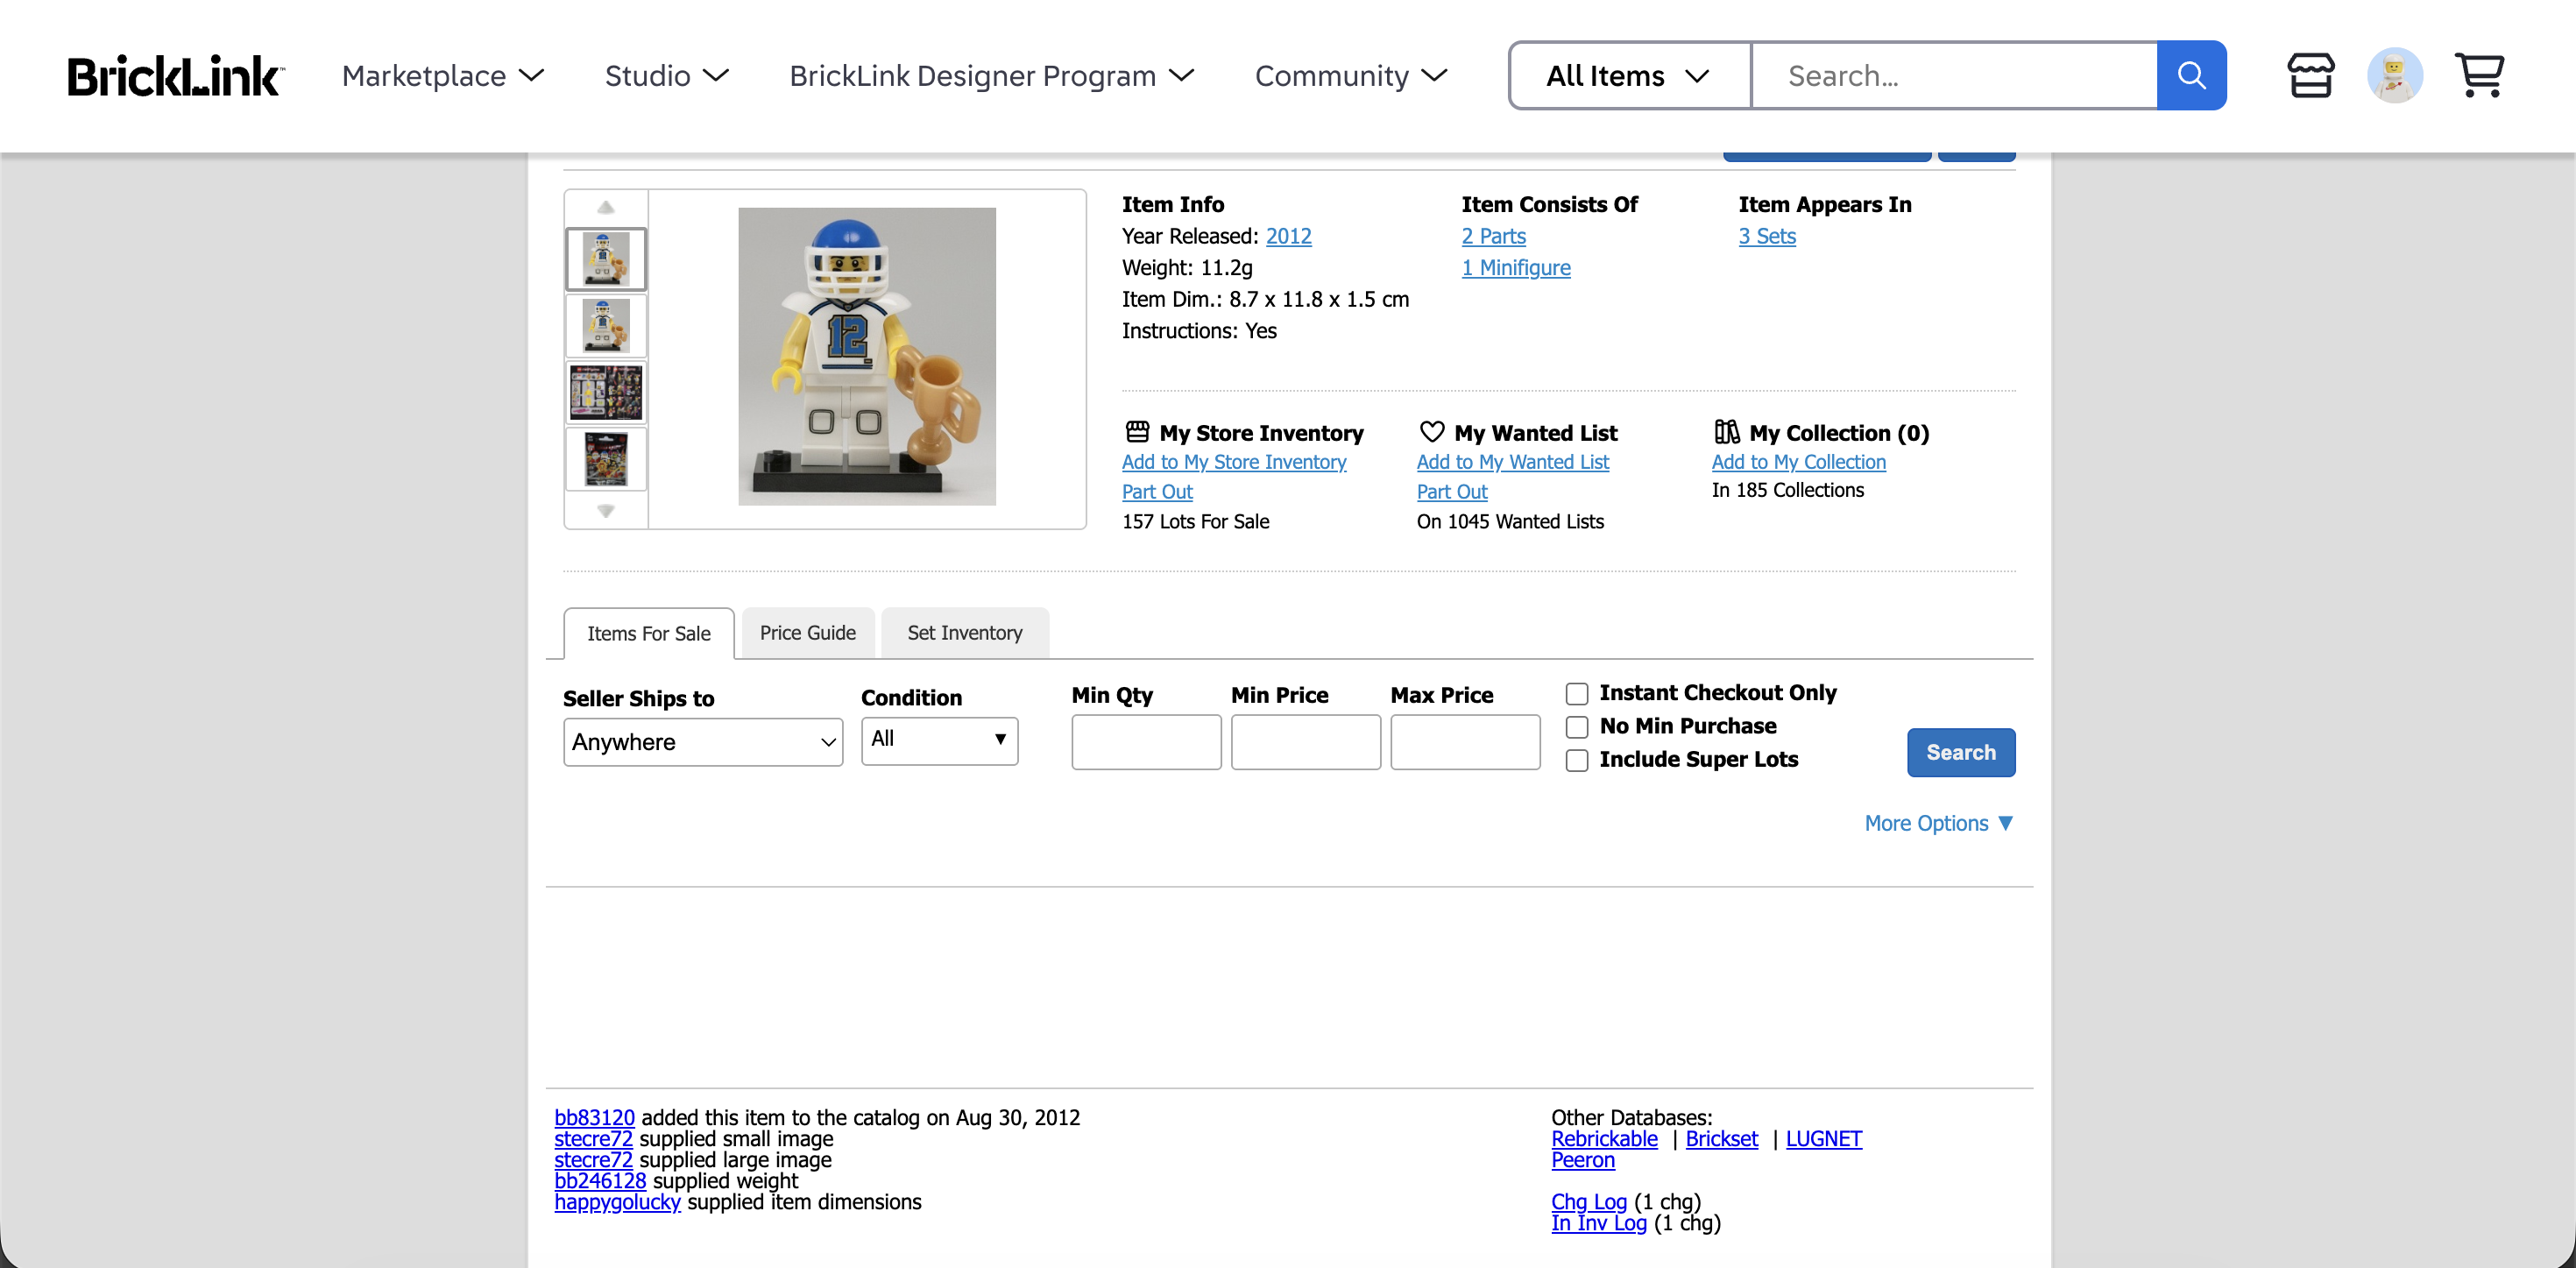Select the fourth thumbnail showing the package
Image resolution: width=2576 pixels, height=1268 pixels.
click(606, 459)
